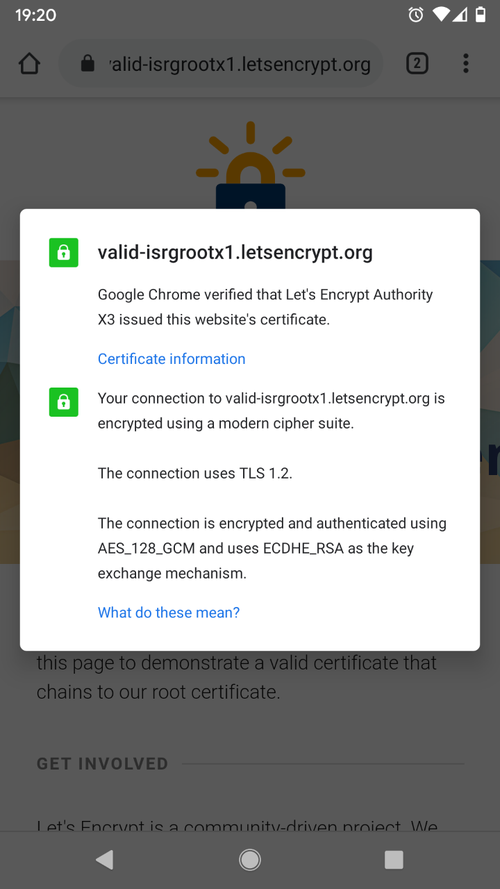The width and height of the screenshot is (500, 889).
Task: Tap the Android home circle button
Action: tap(249, 860)
